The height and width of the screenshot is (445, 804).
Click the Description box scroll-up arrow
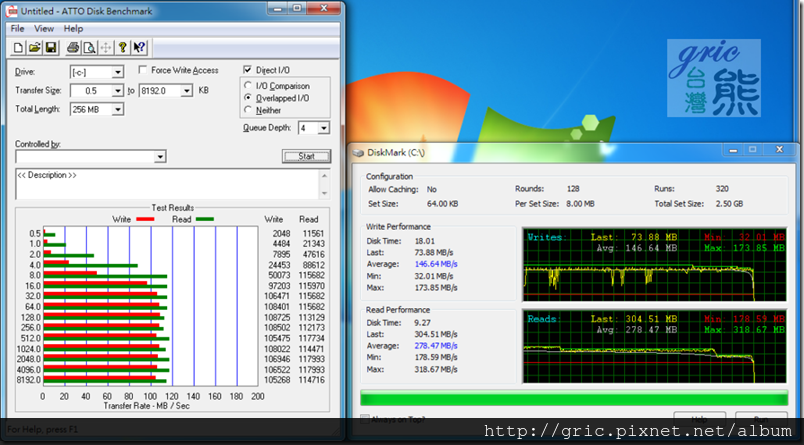pos(325,175)
